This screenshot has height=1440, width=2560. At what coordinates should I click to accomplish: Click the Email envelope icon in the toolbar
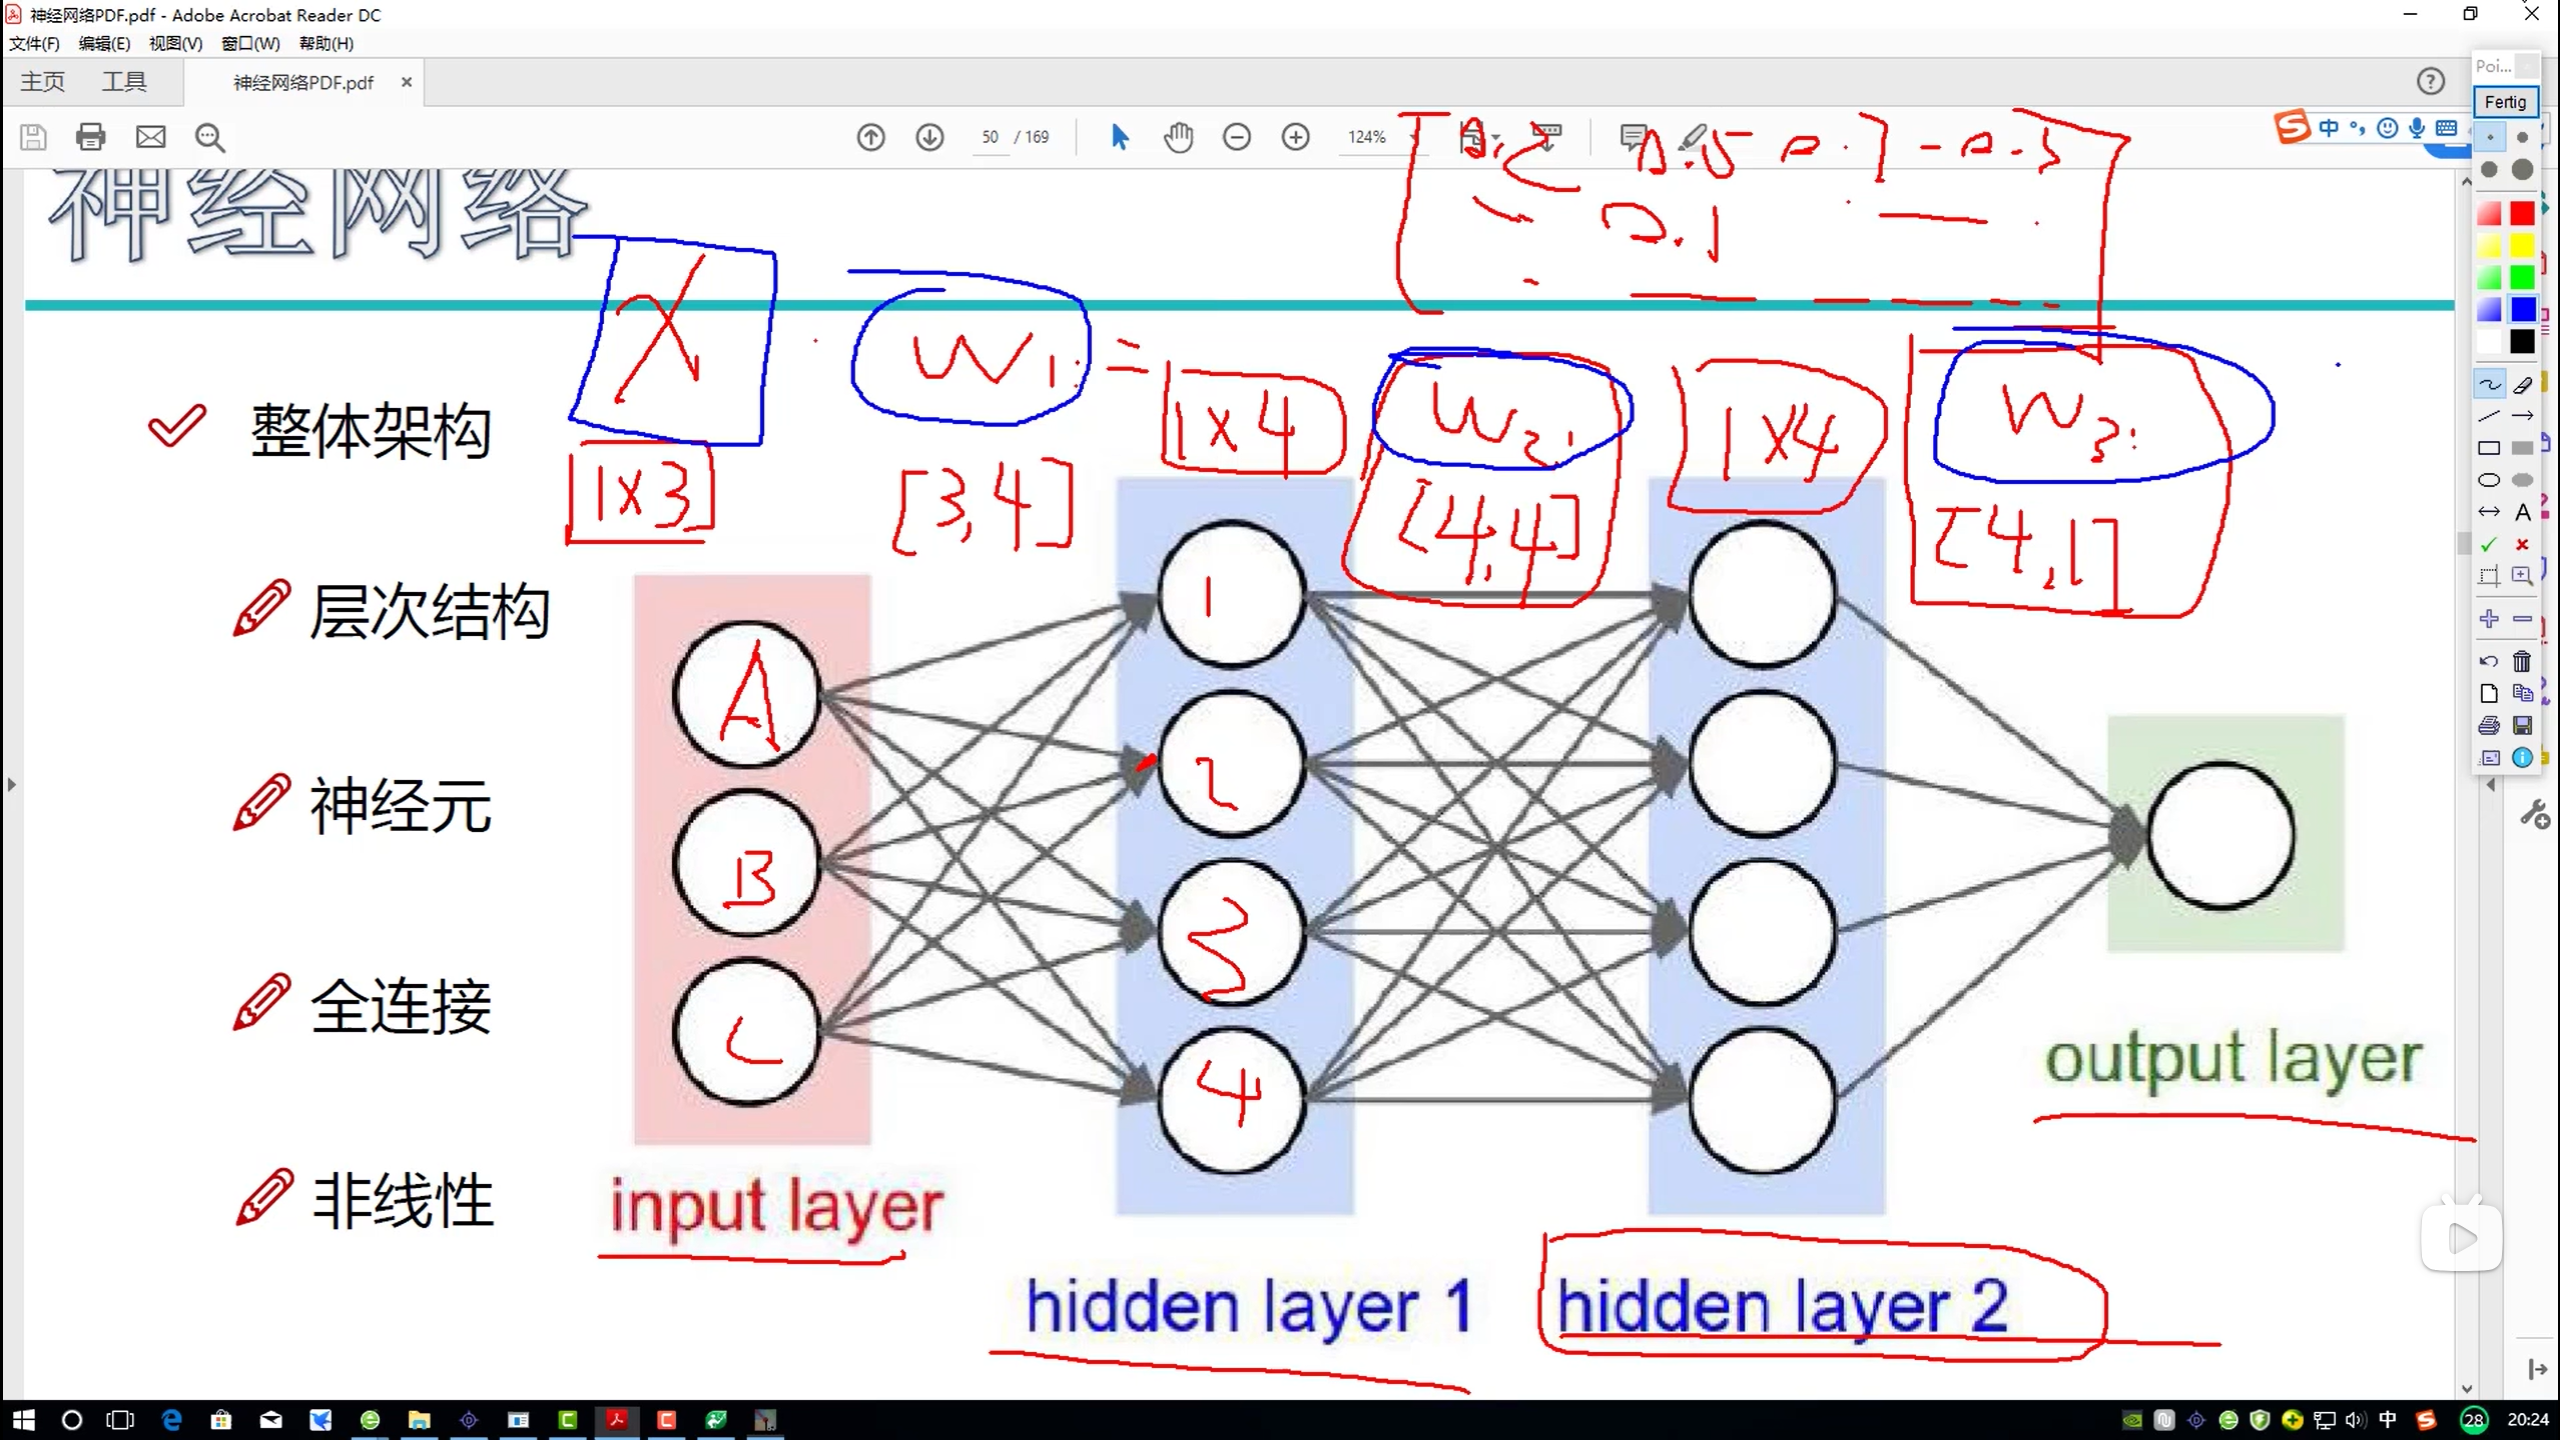[151, 137]
